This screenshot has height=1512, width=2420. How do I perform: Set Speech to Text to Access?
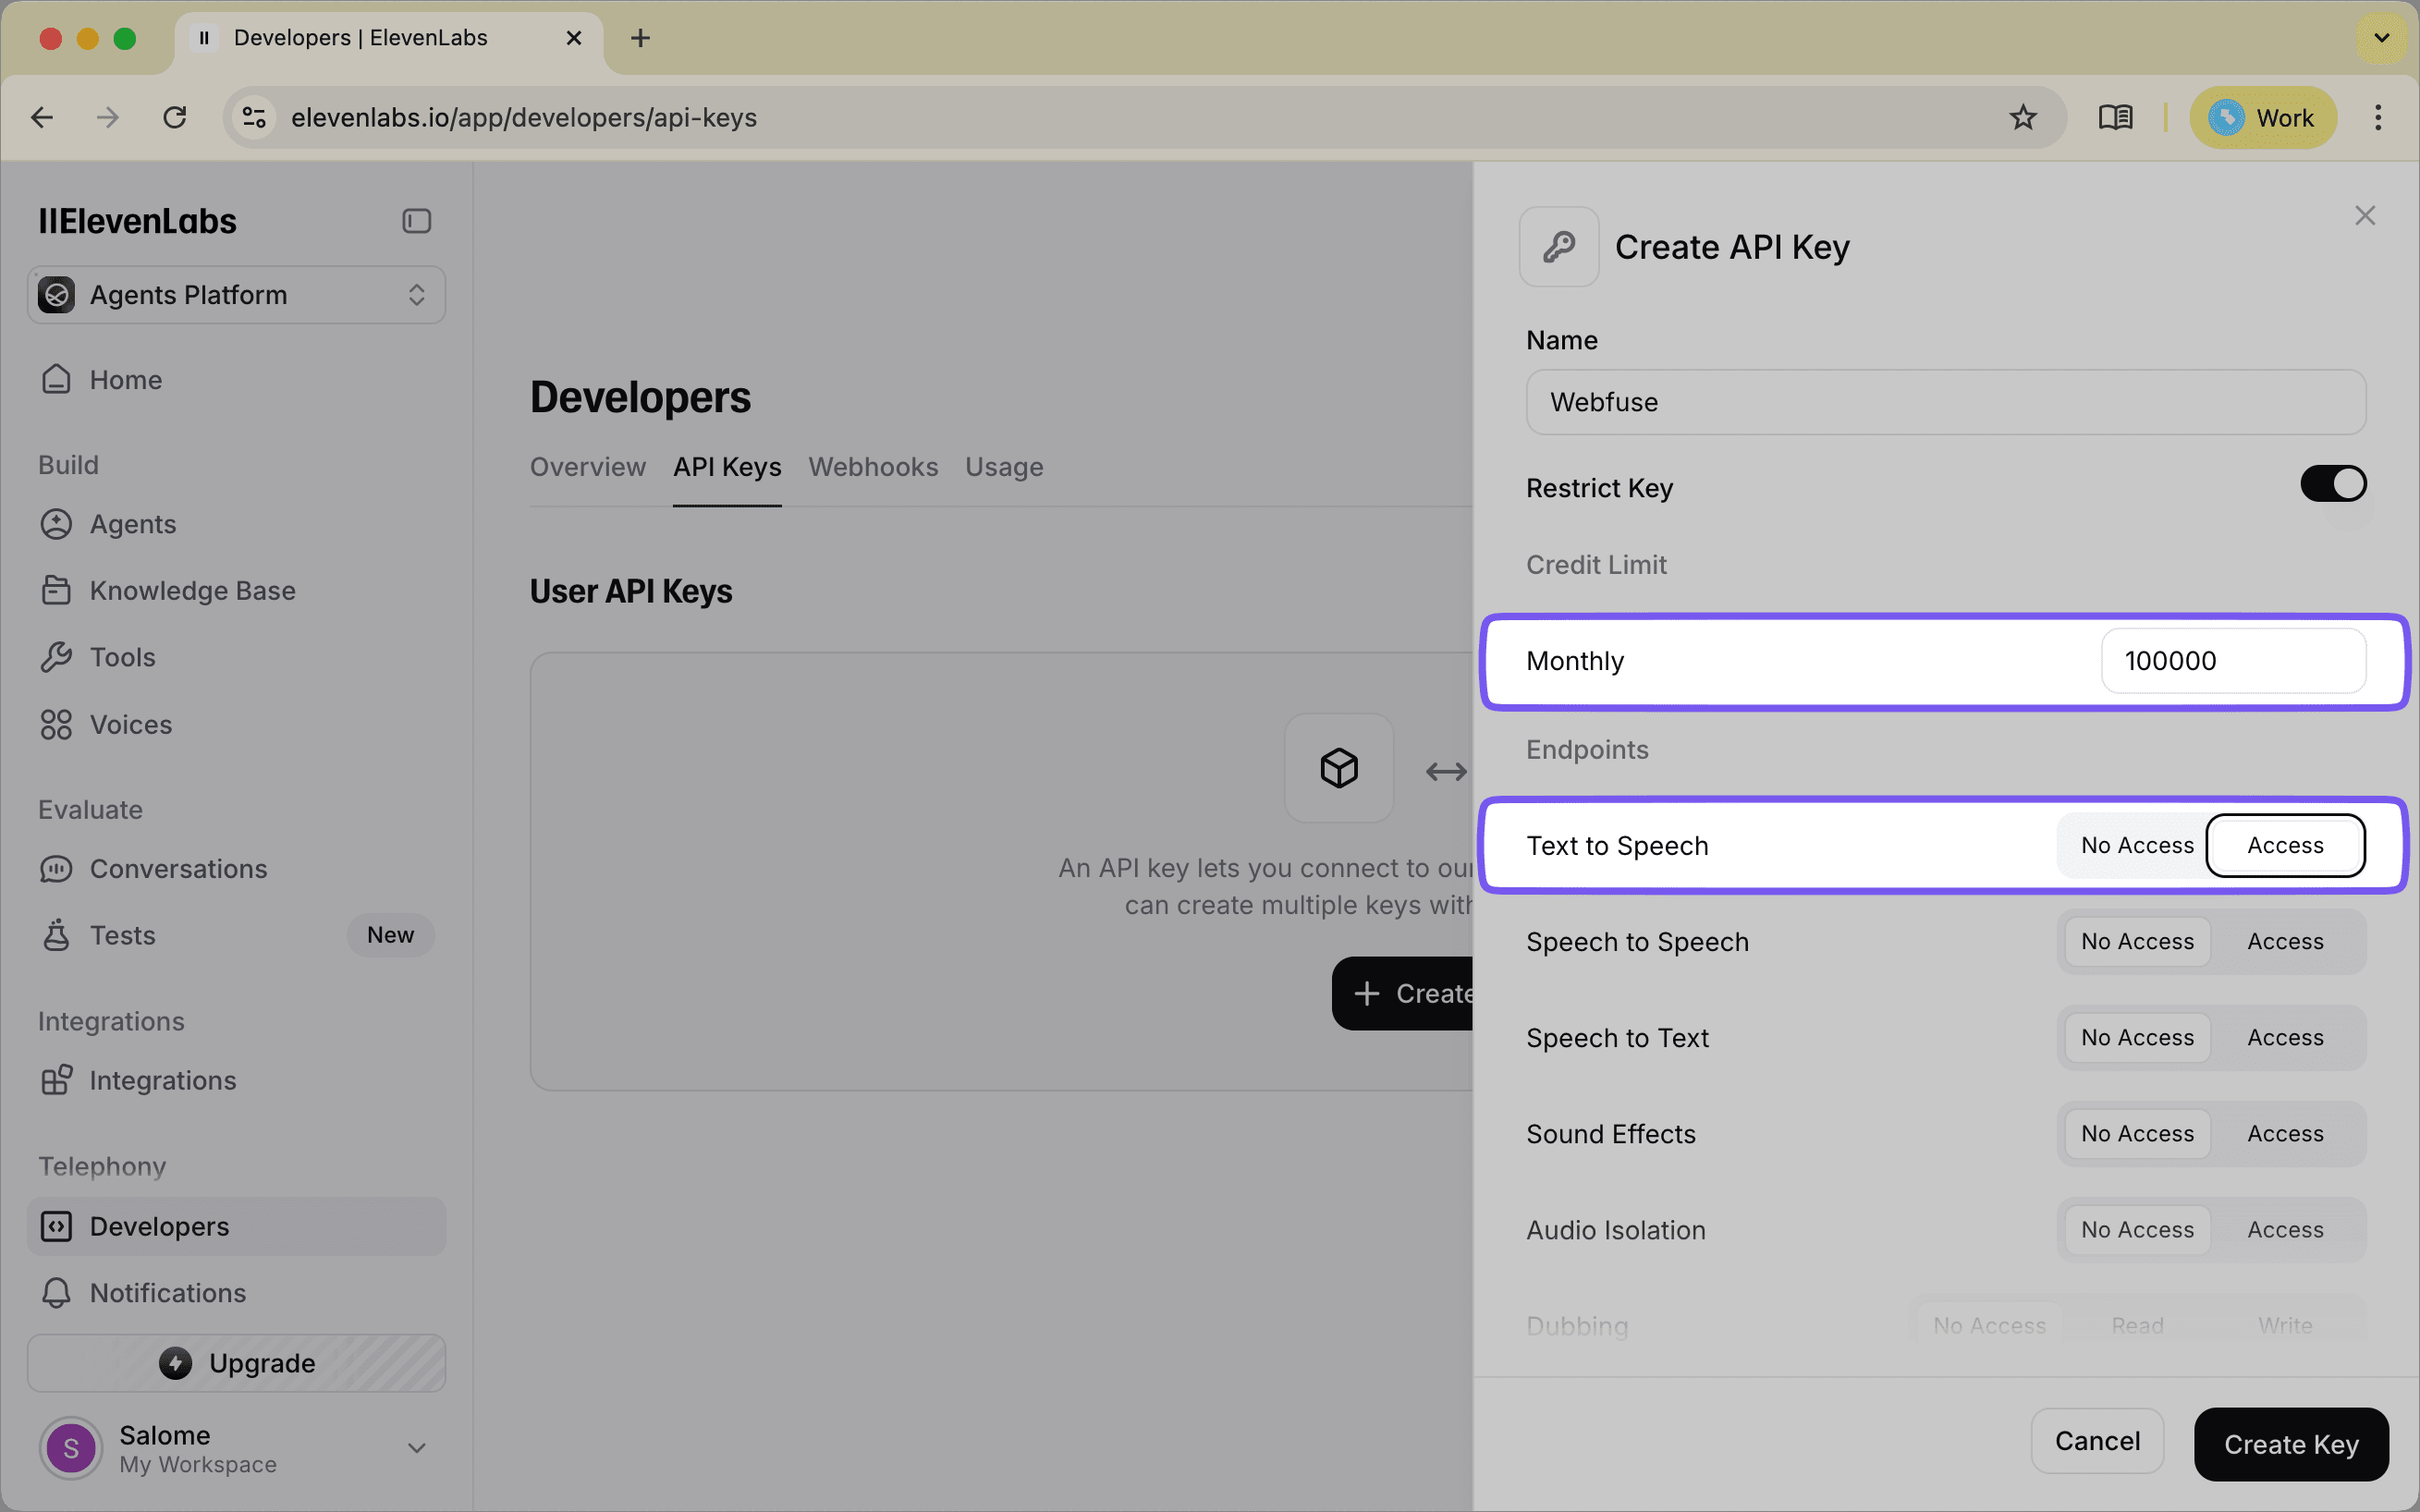[2284, 1037]
